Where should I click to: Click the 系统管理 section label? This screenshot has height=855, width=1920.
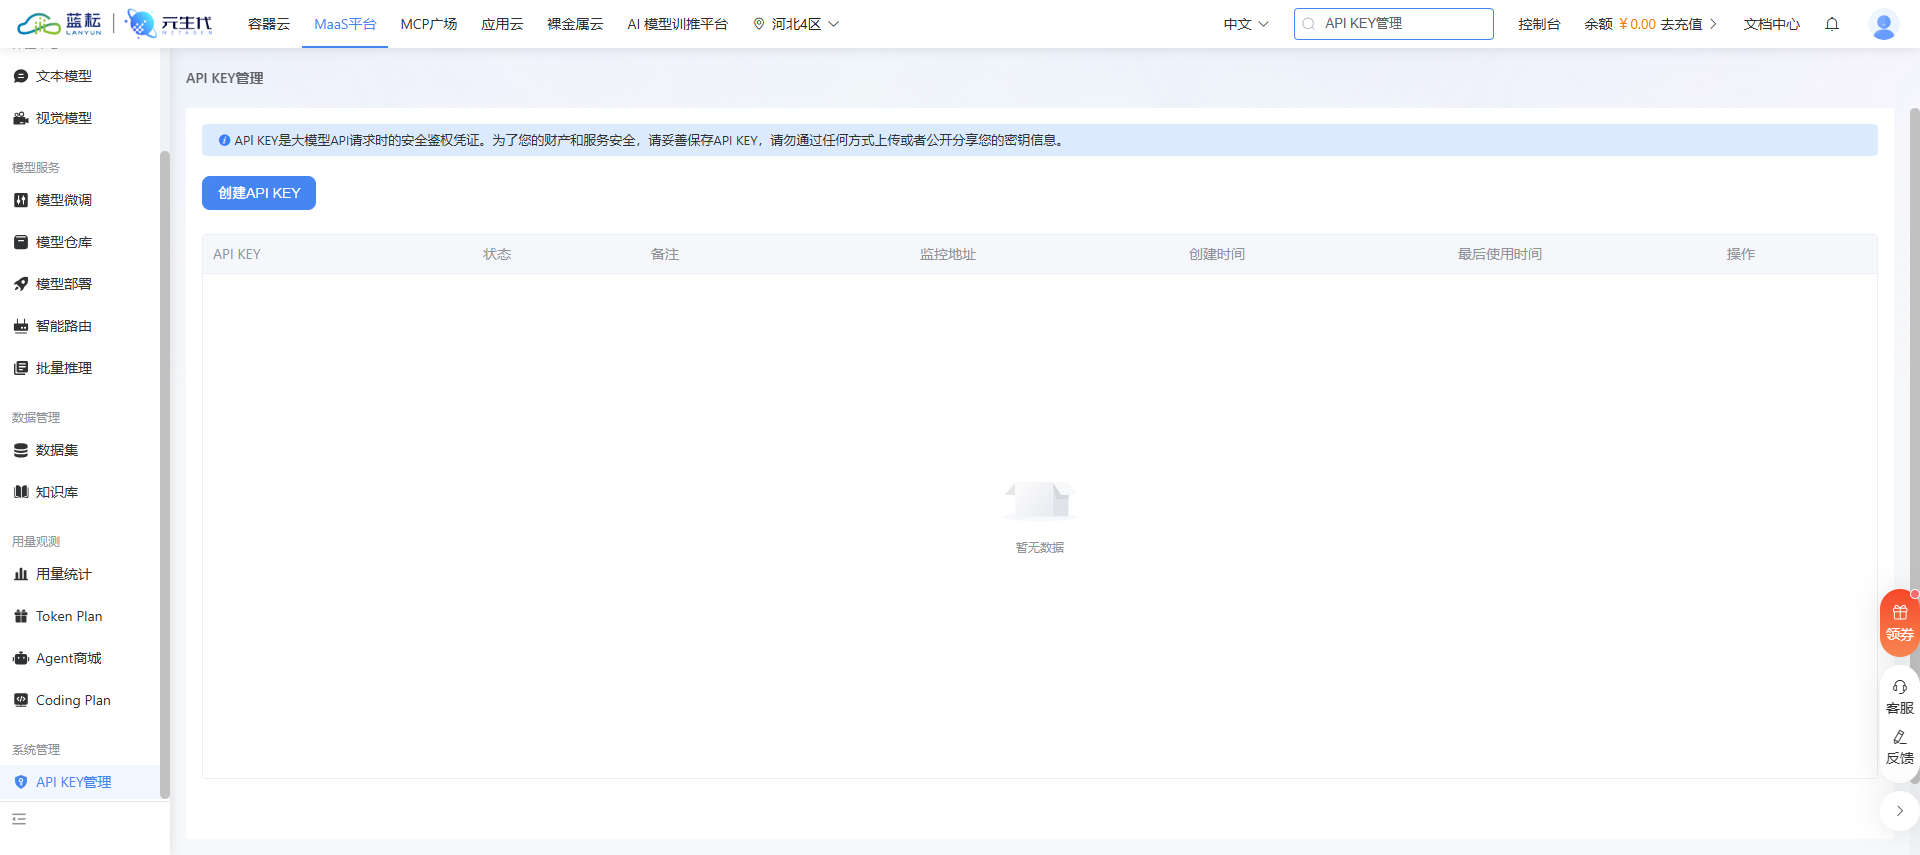tap(36, 749)
